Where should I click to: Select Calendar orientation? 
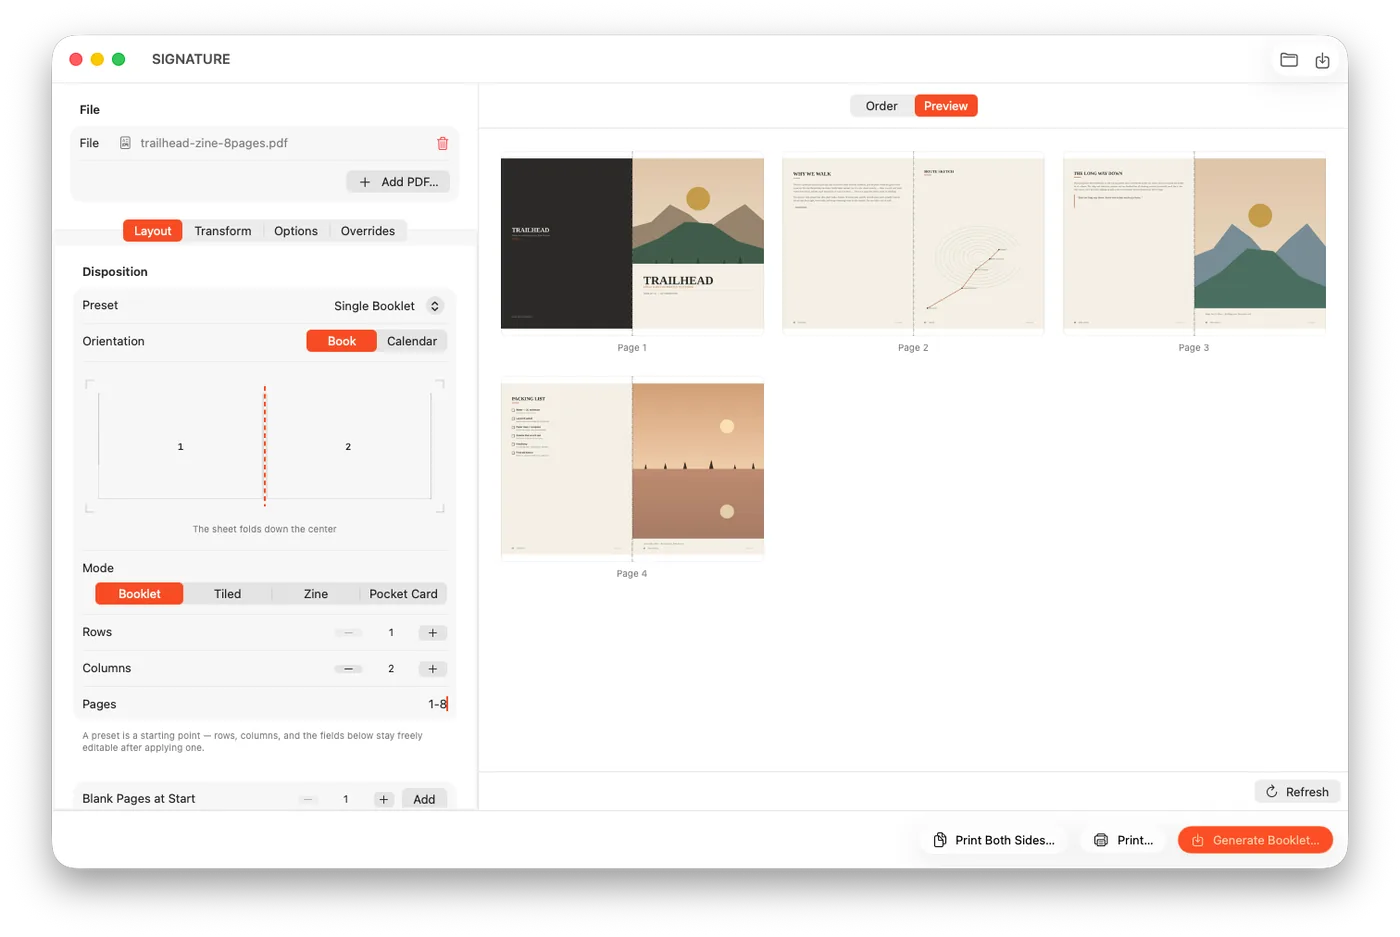point(412,341)
